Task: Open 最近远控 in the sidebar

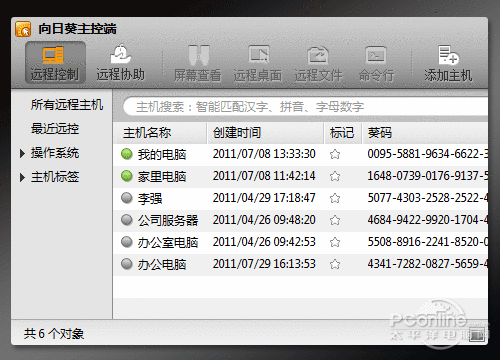Action: click(x=55, y=129)
